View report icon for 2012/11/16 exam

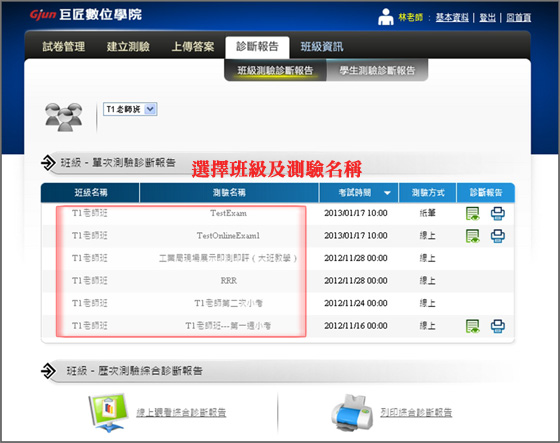pos(472,326)
